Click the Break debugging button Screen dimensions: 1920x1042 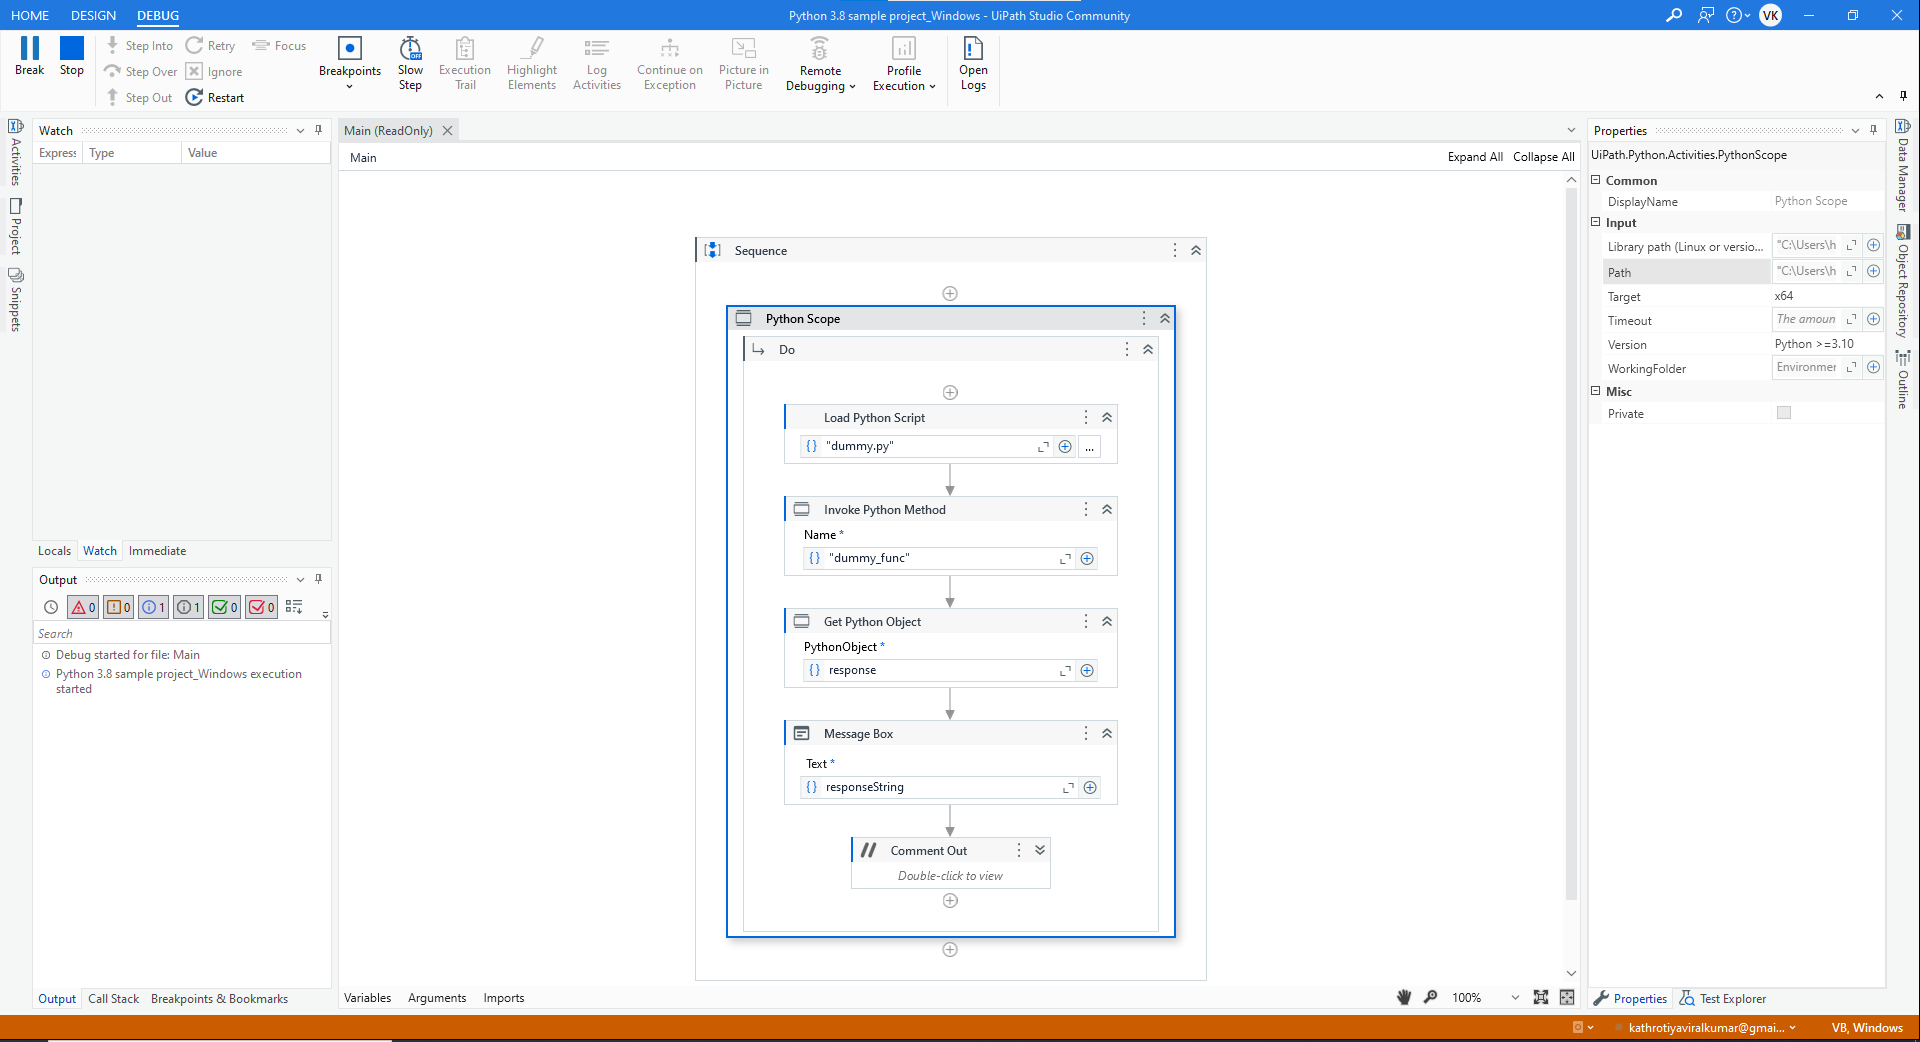point(29,56)
